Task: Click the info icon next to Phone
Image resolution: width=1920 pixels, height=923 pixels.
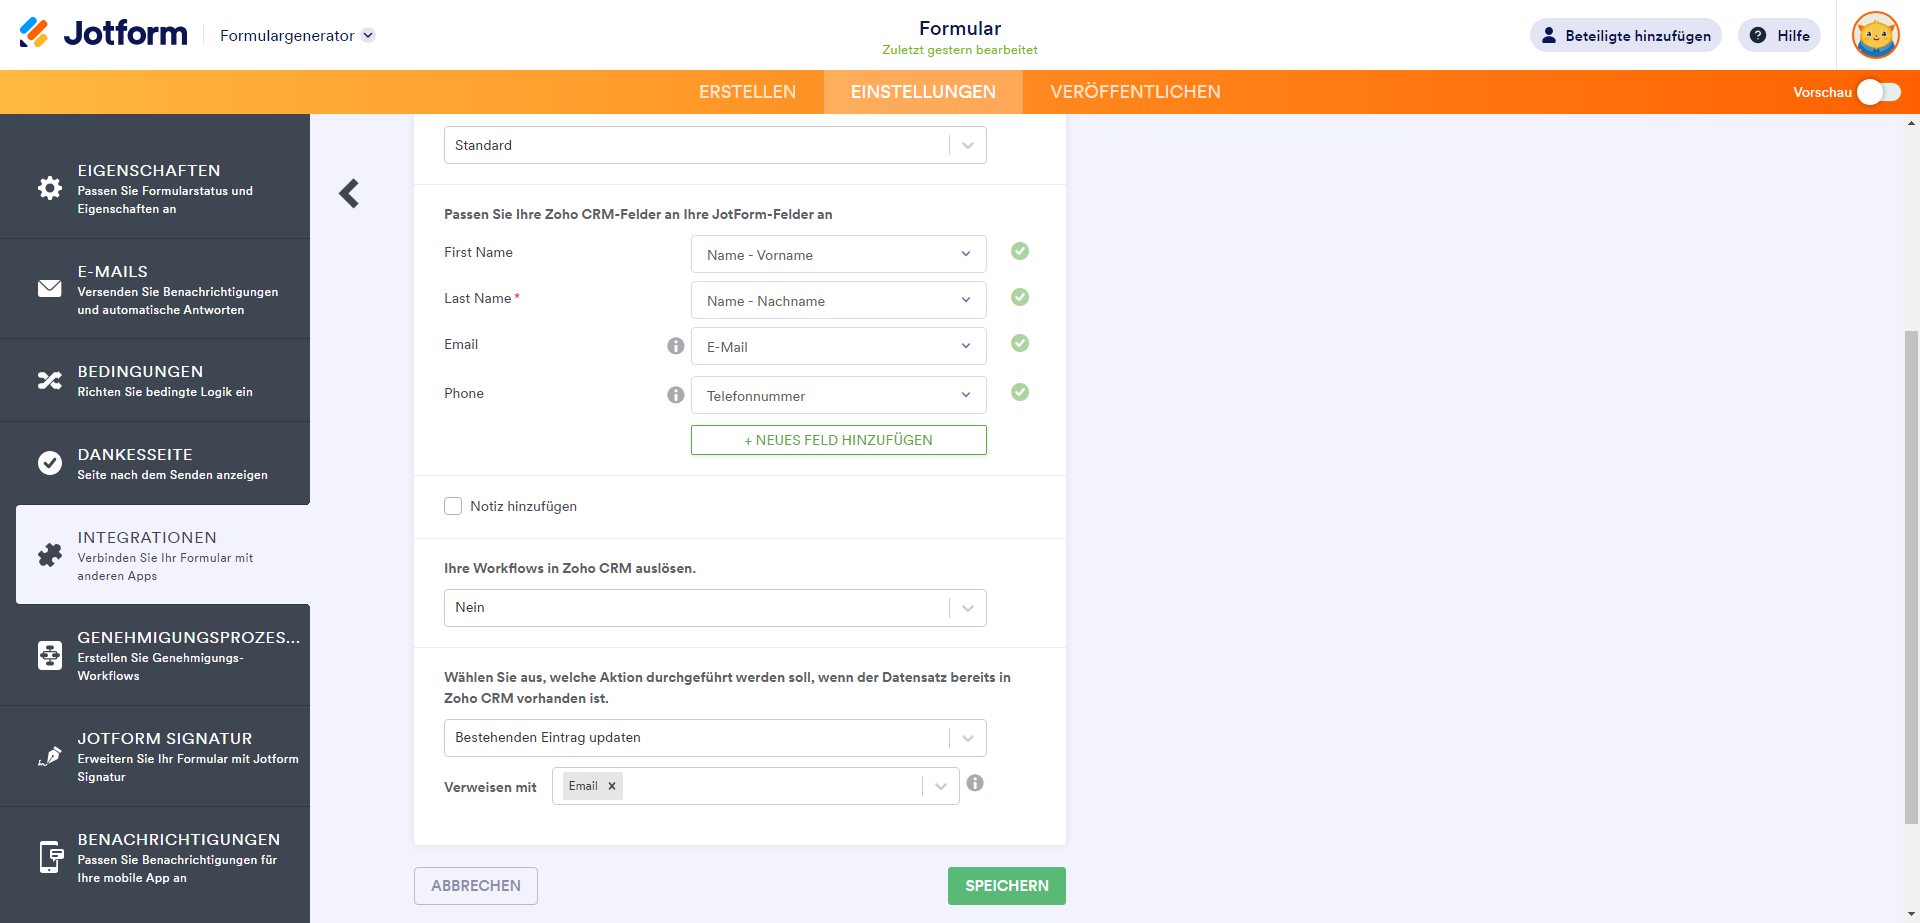Action: point(676,395)
